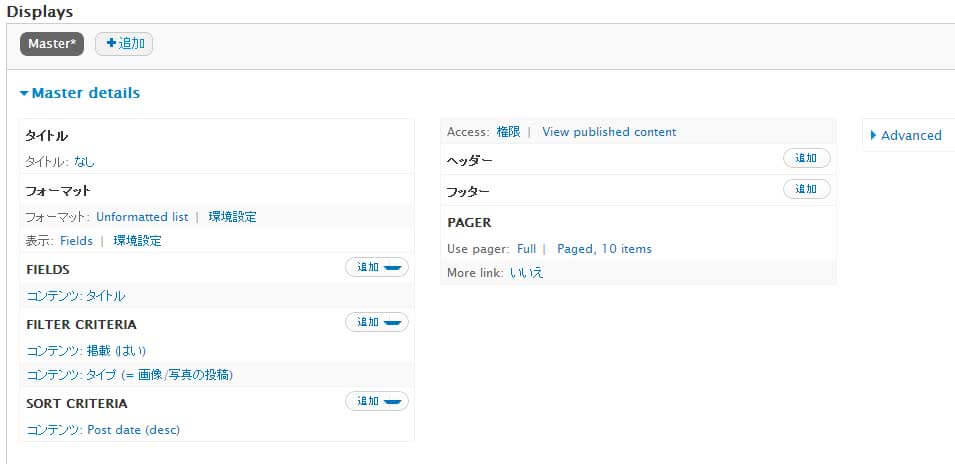Open 環境設定 next to Fields
The width and height of the screenshot is (955, 464).
coord(137,241)
